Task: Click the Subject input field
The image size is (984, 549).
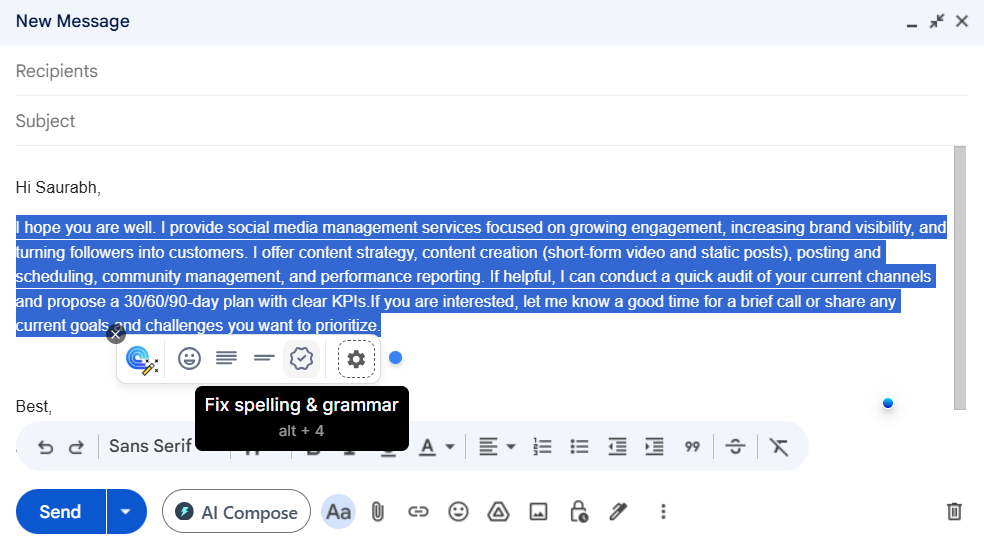Action: click(x=490, y=121)
